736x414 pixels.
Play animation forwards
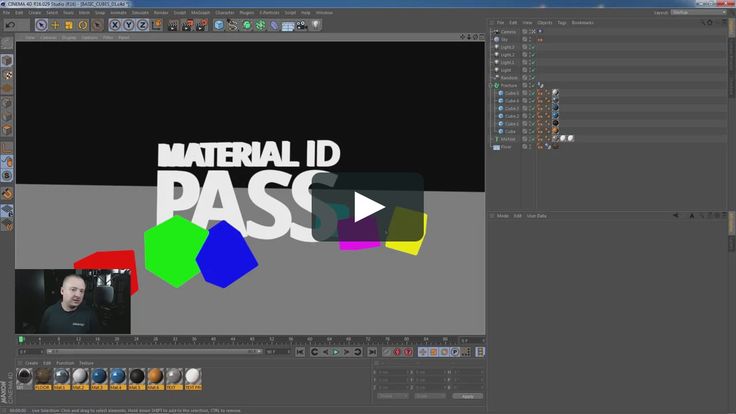[336, 352]
